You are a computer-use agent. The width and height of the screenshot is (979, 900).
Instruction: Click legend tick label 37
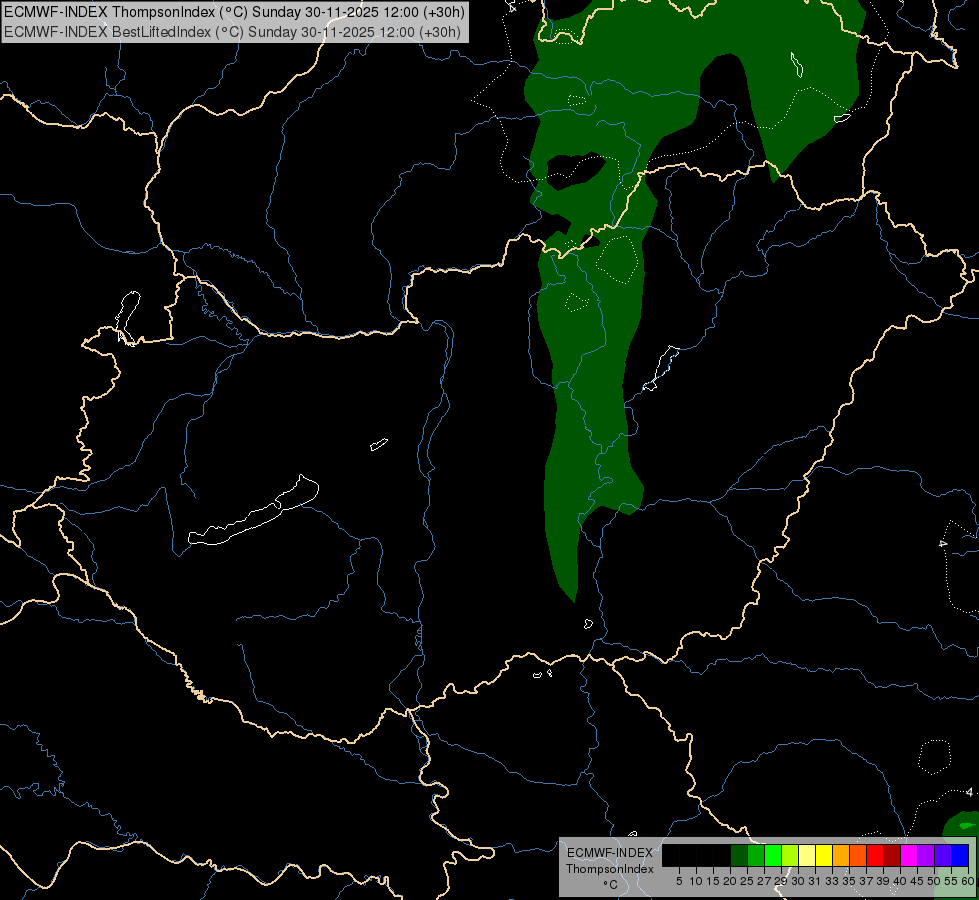tap(867, 881)
